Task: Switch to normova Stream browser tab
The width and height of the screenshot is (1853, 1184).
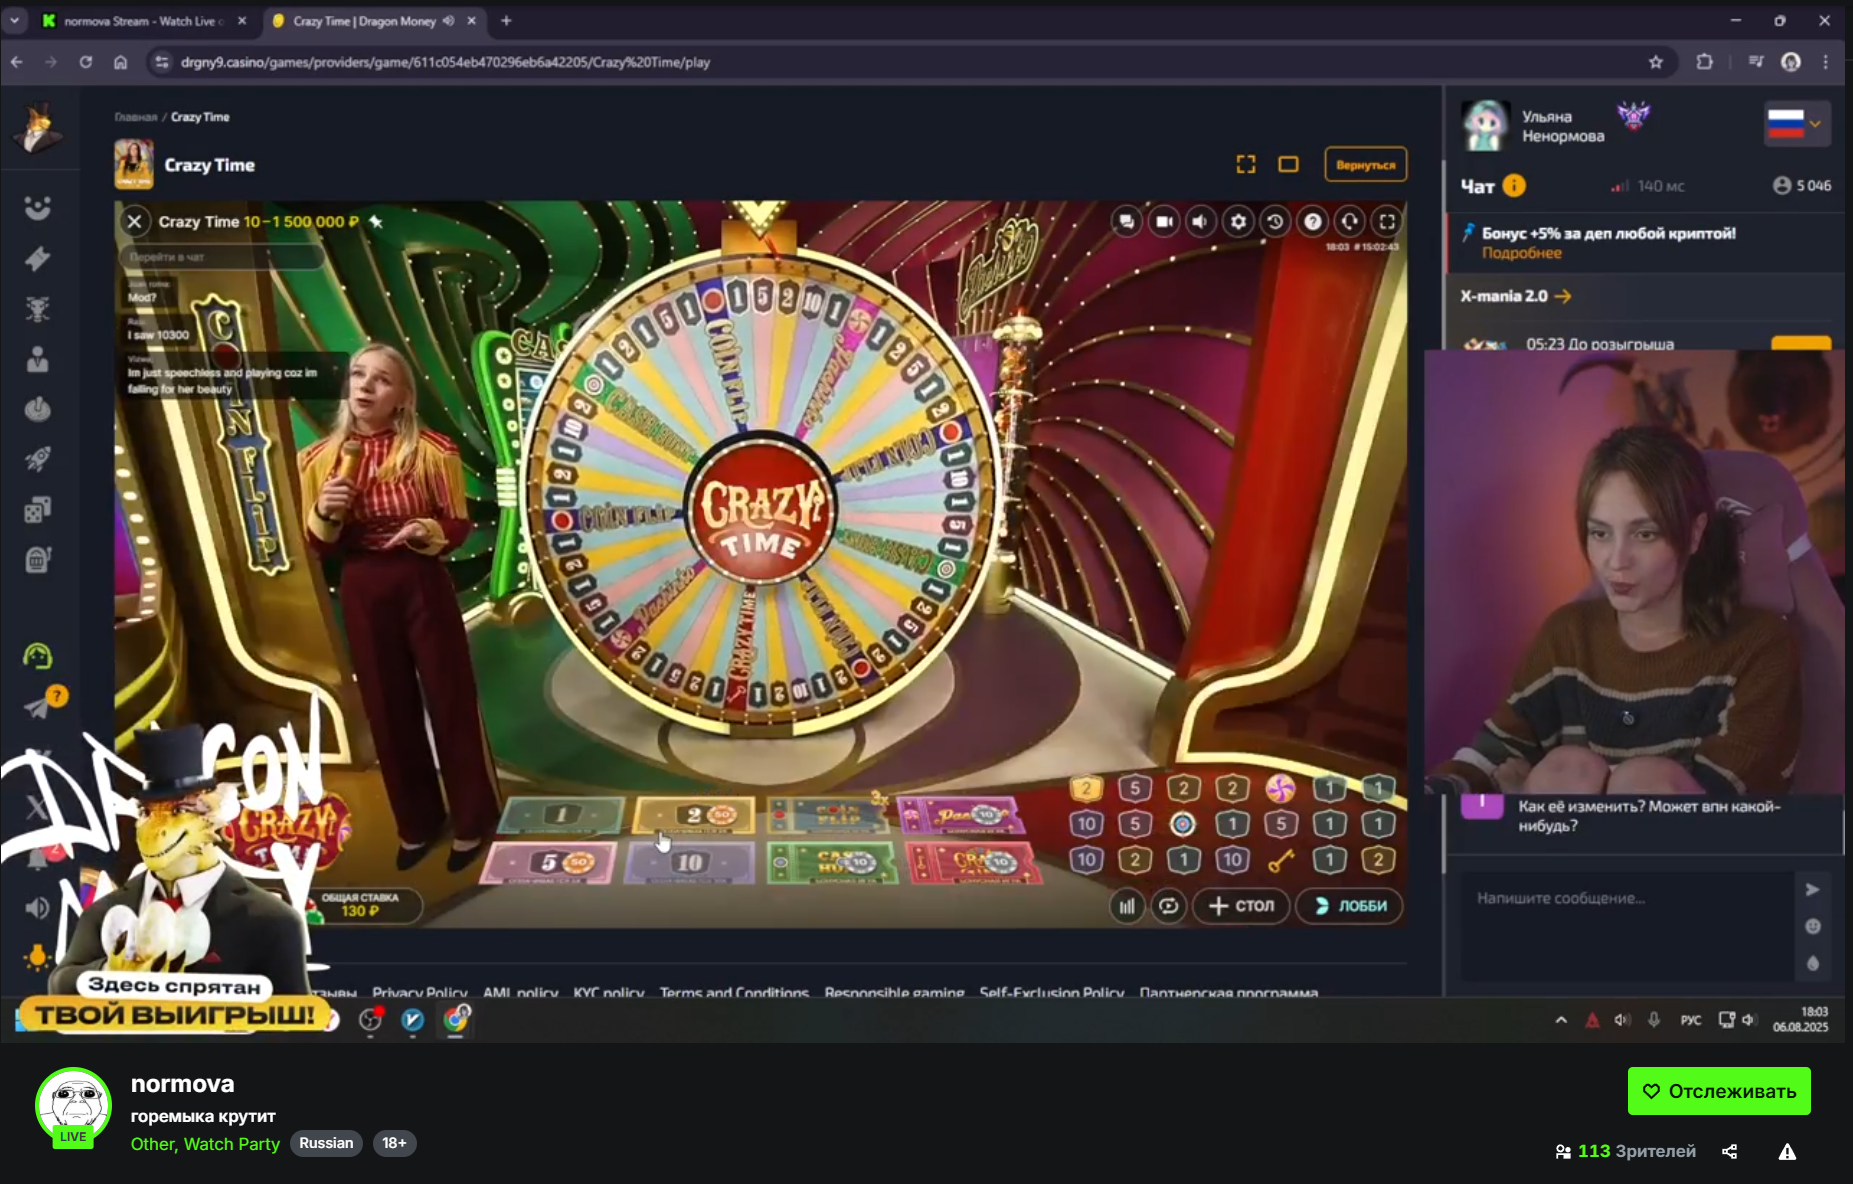Action: [x=145, y=21]
